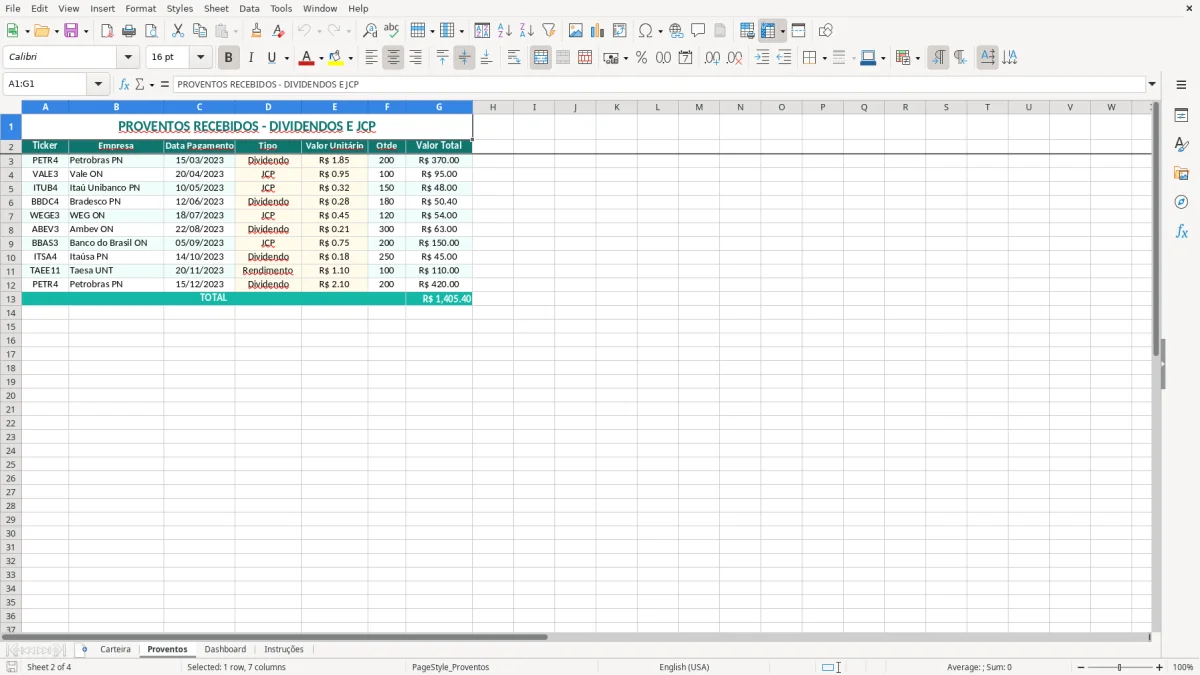
Task: Sort descending Z to A icon
Action: 527,31
